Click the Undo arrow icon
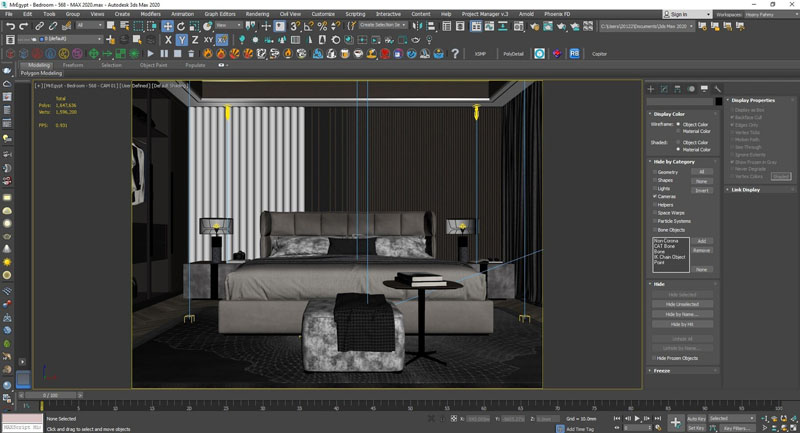The height and width of the screenshot is (433, 800). point(10,26)
